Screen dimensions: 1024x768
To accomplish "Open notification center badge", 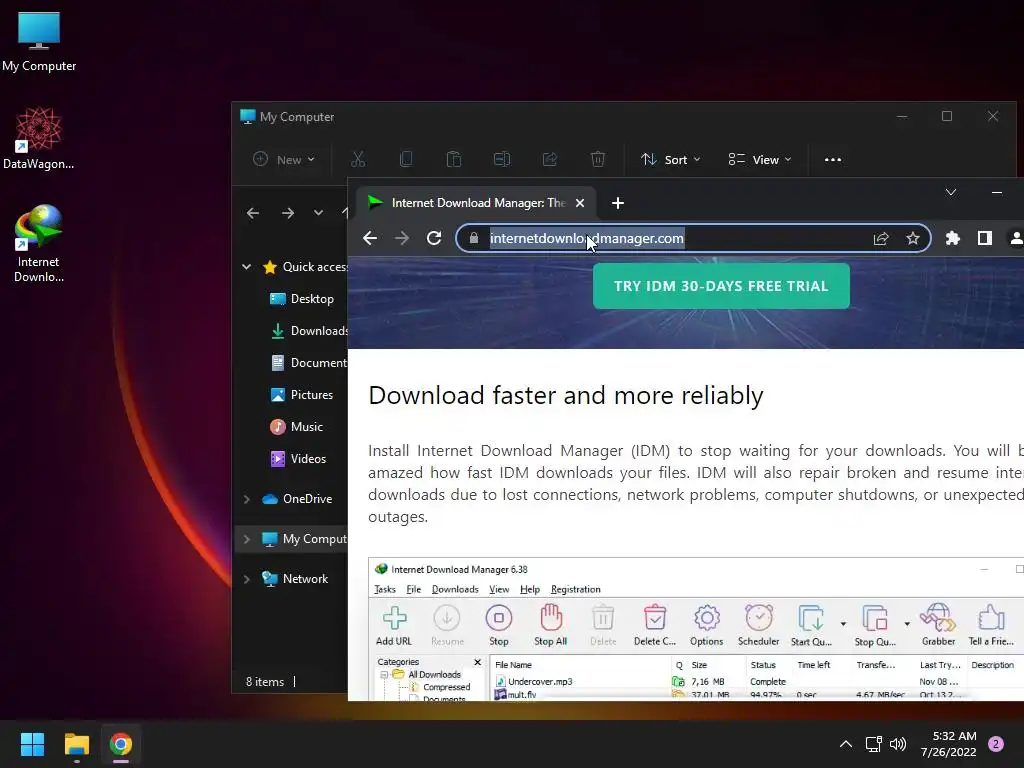I will (x=996, y=744).
